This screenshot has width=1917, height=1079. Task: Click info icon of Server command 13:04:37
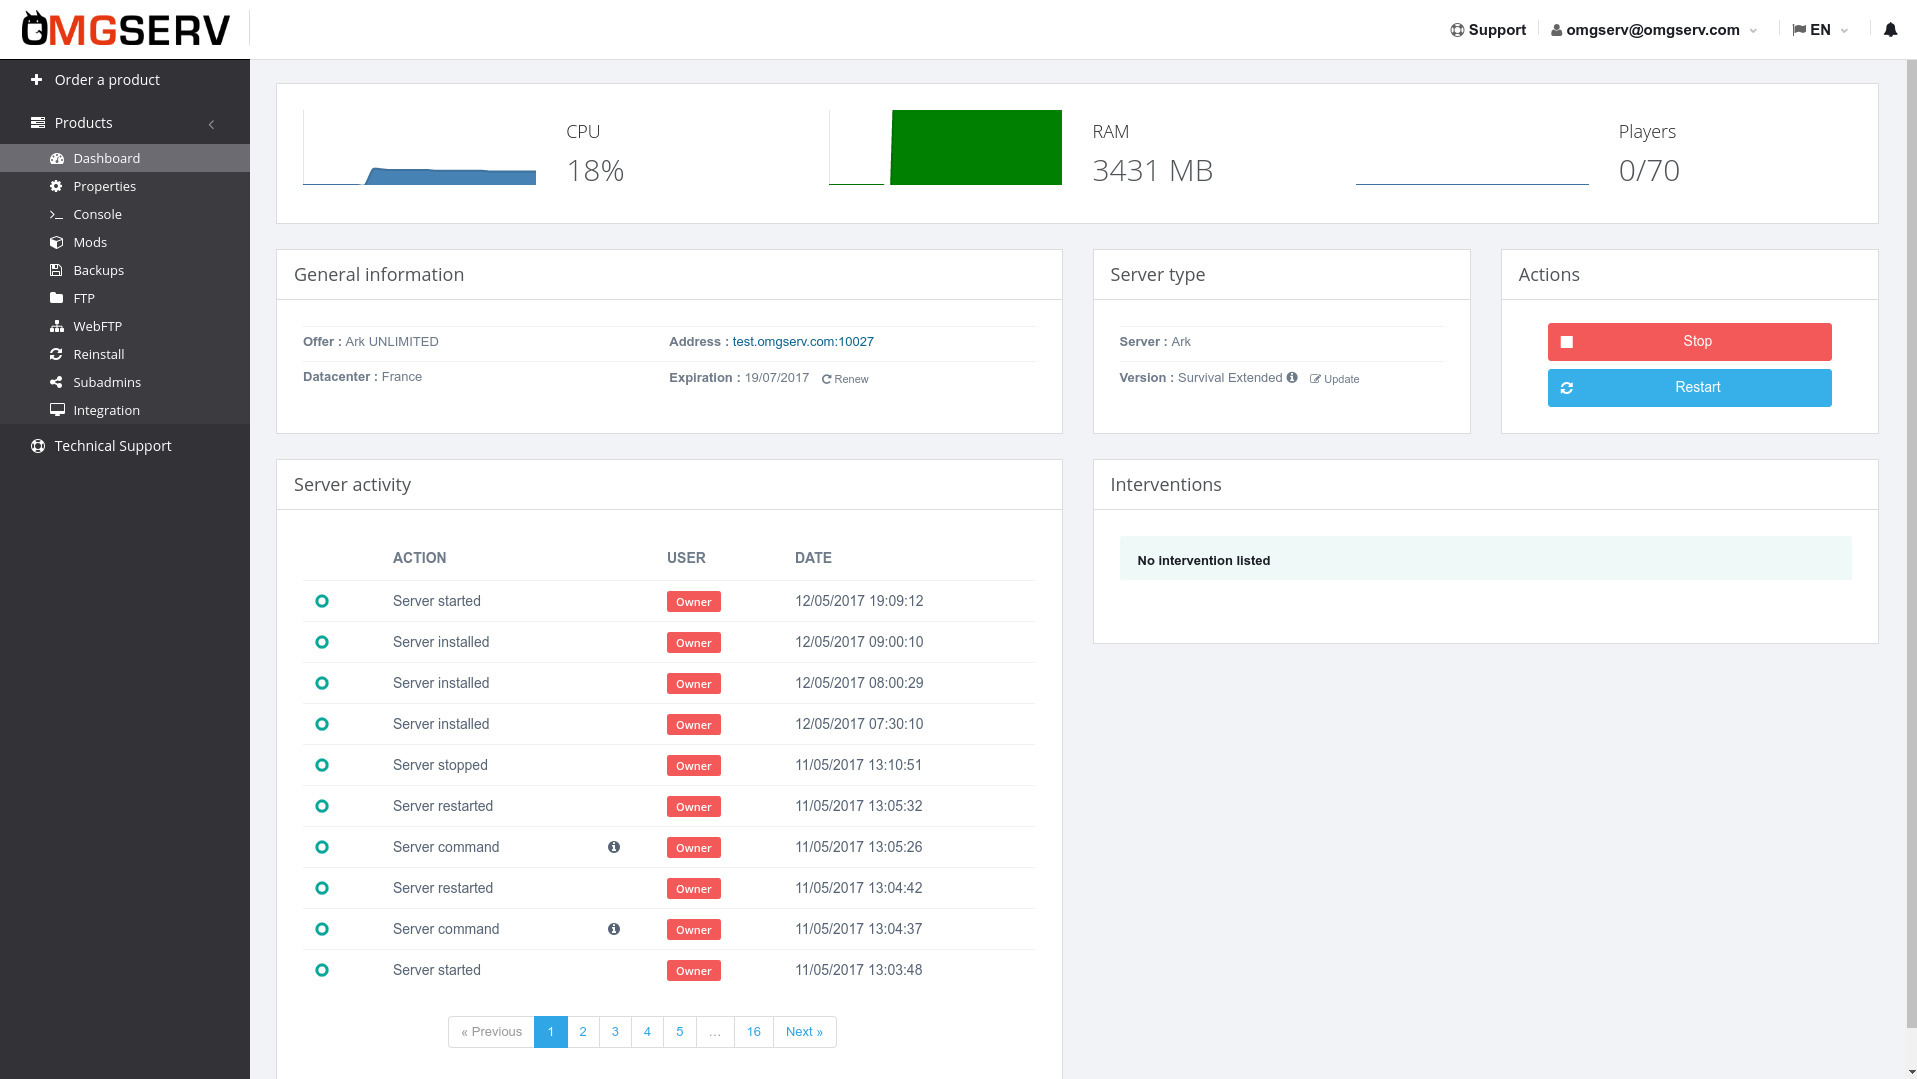click(614, 929)
